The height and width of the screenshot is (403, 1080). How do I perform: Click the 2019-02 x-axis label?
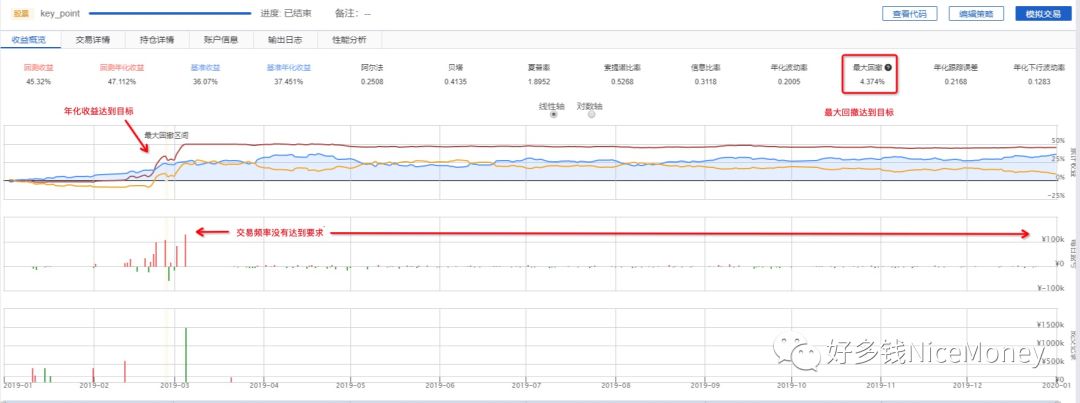pos(96,387)
